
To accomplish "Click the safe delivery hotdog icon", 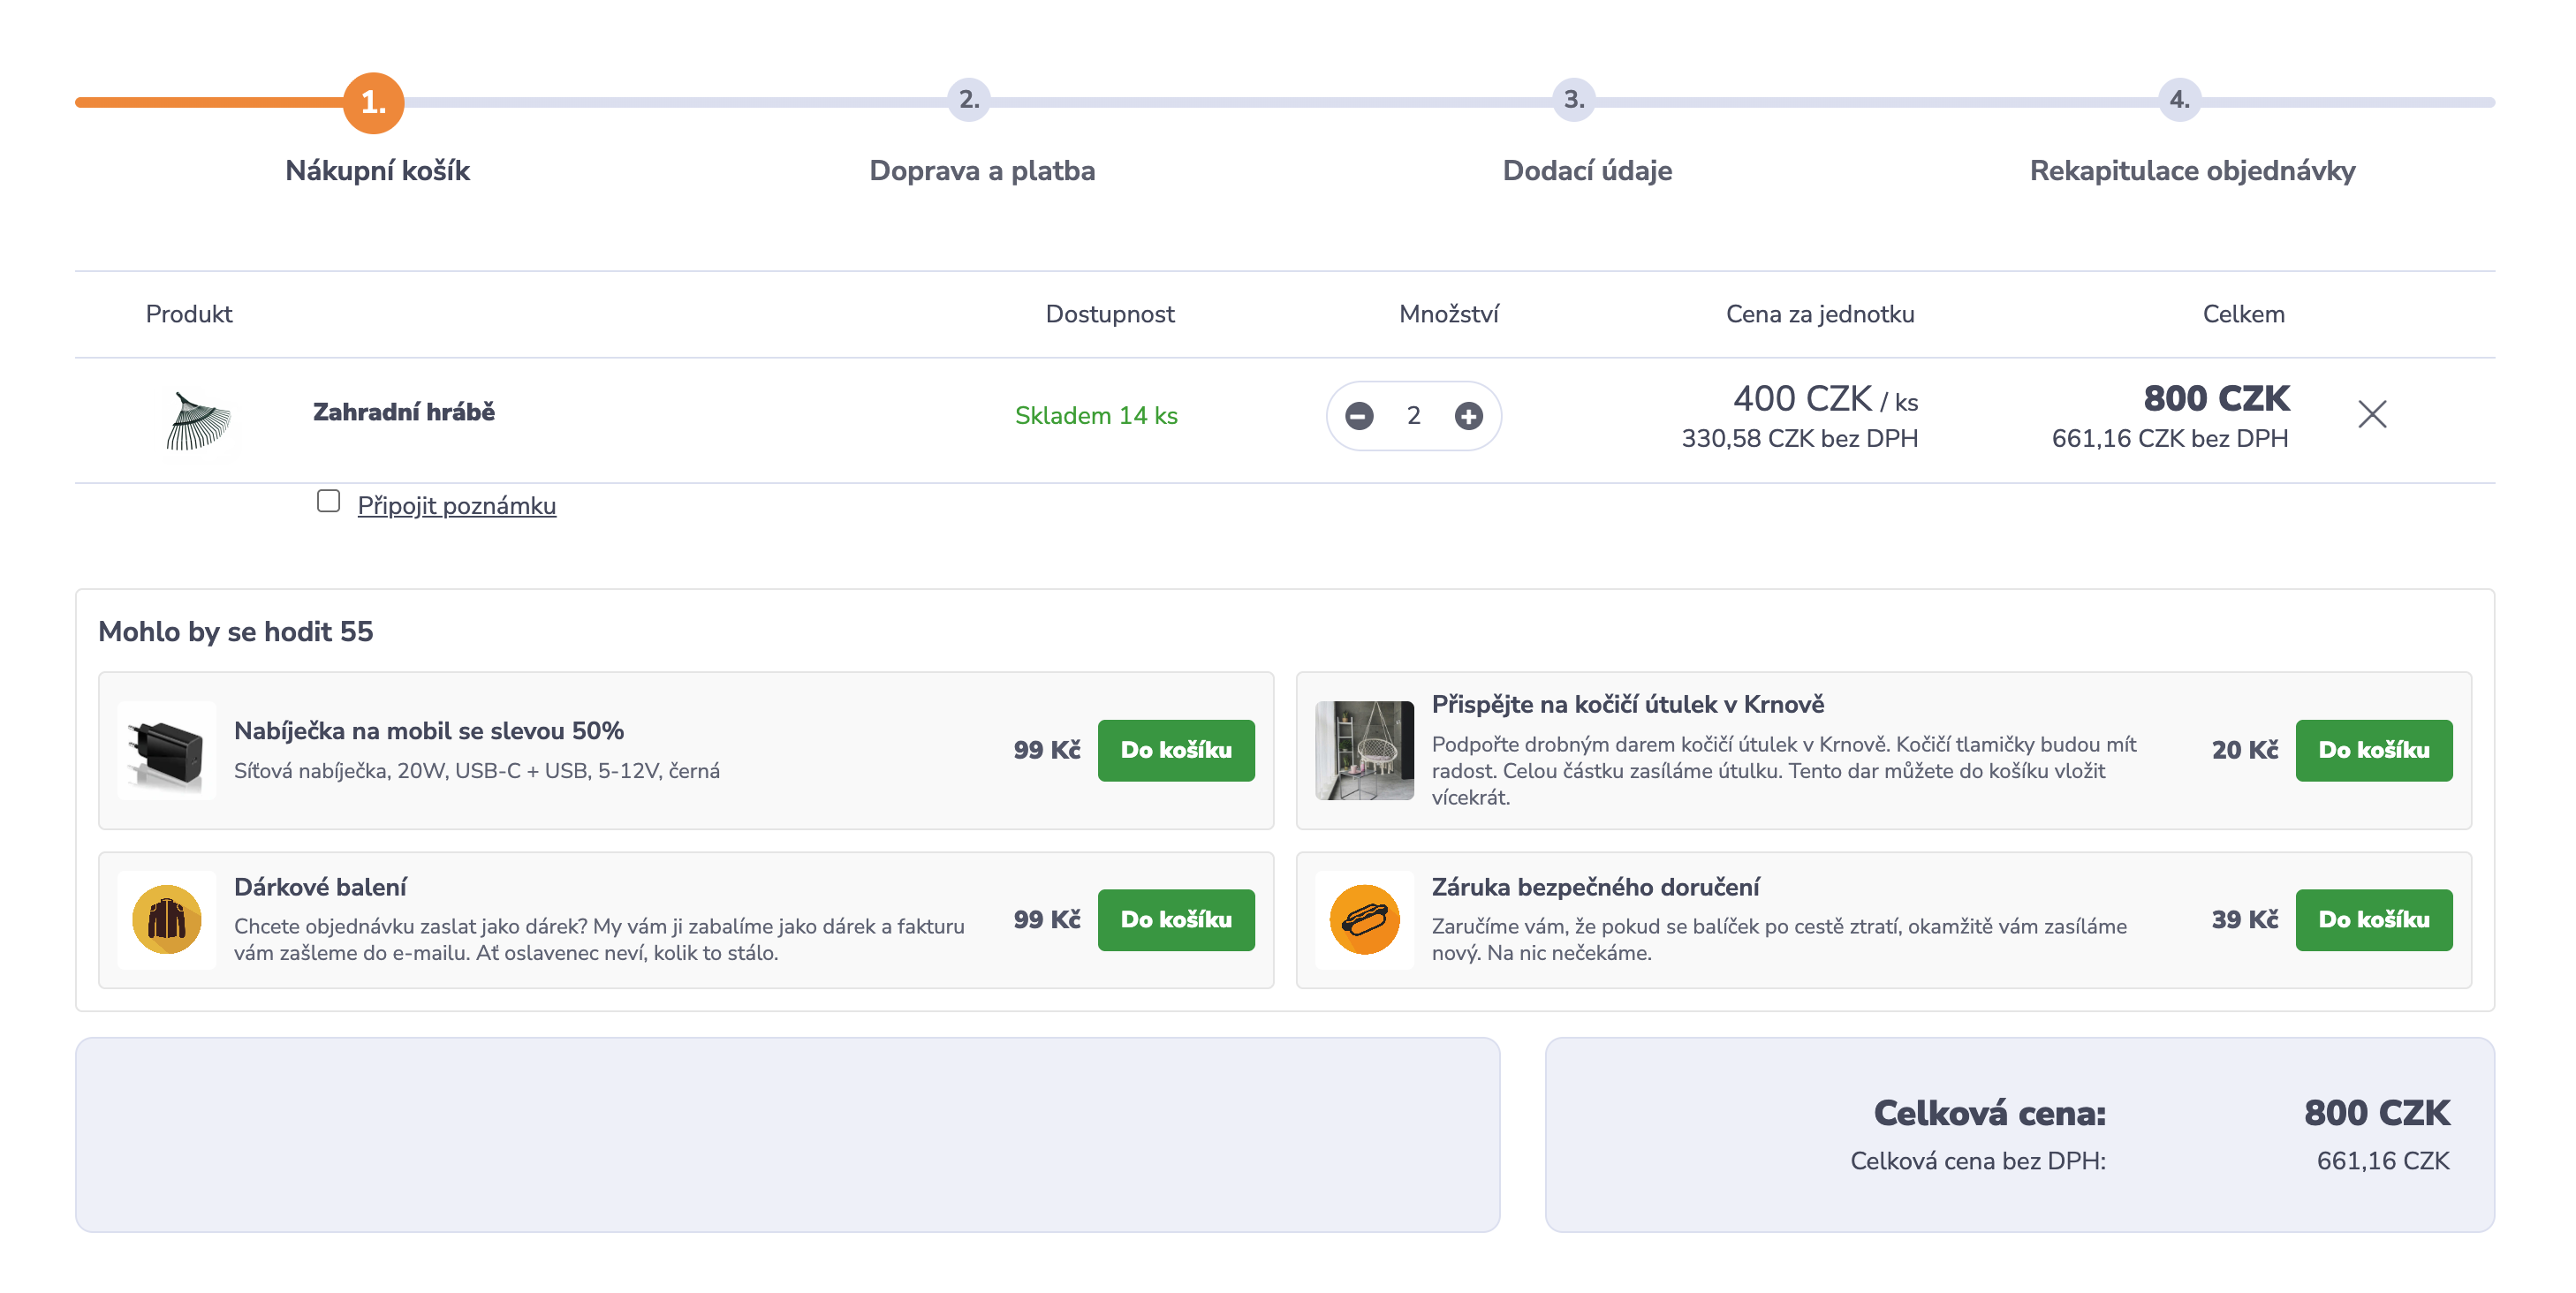I will (1364, 919).
